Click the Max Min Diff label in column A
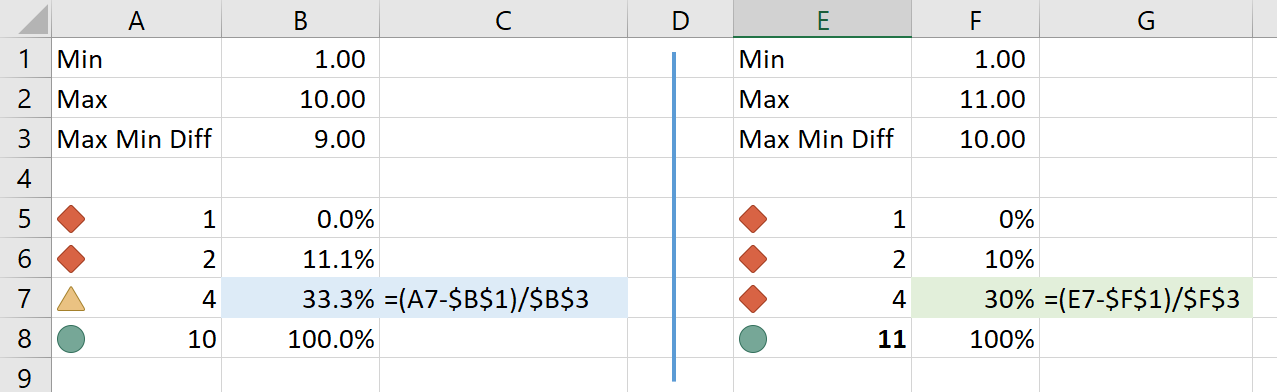The image size is (1277, 392). (x=135, y=139)
